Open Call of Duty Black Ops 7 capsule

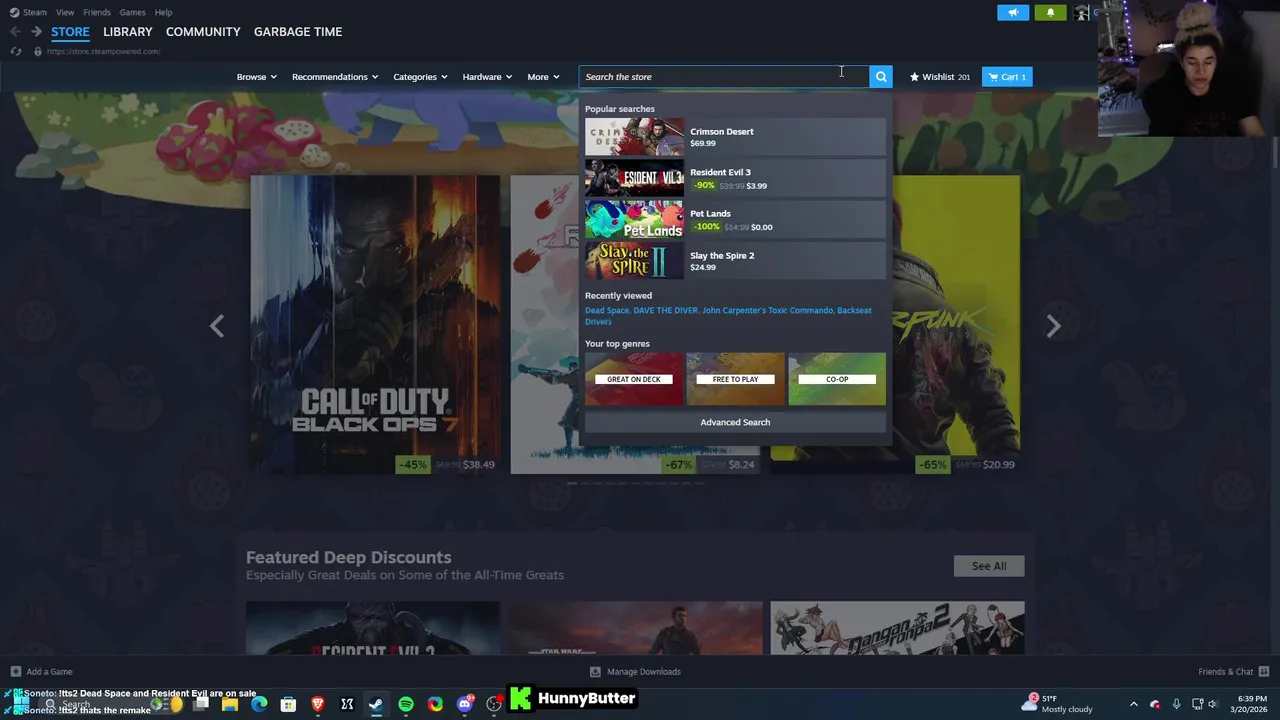click(x=375, y=324)
